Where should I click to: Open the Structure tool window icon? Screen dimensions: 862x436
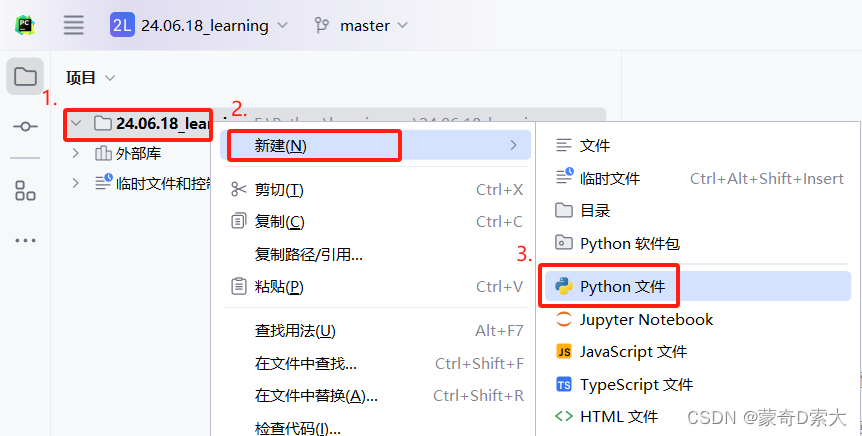(x=25, y=191)
